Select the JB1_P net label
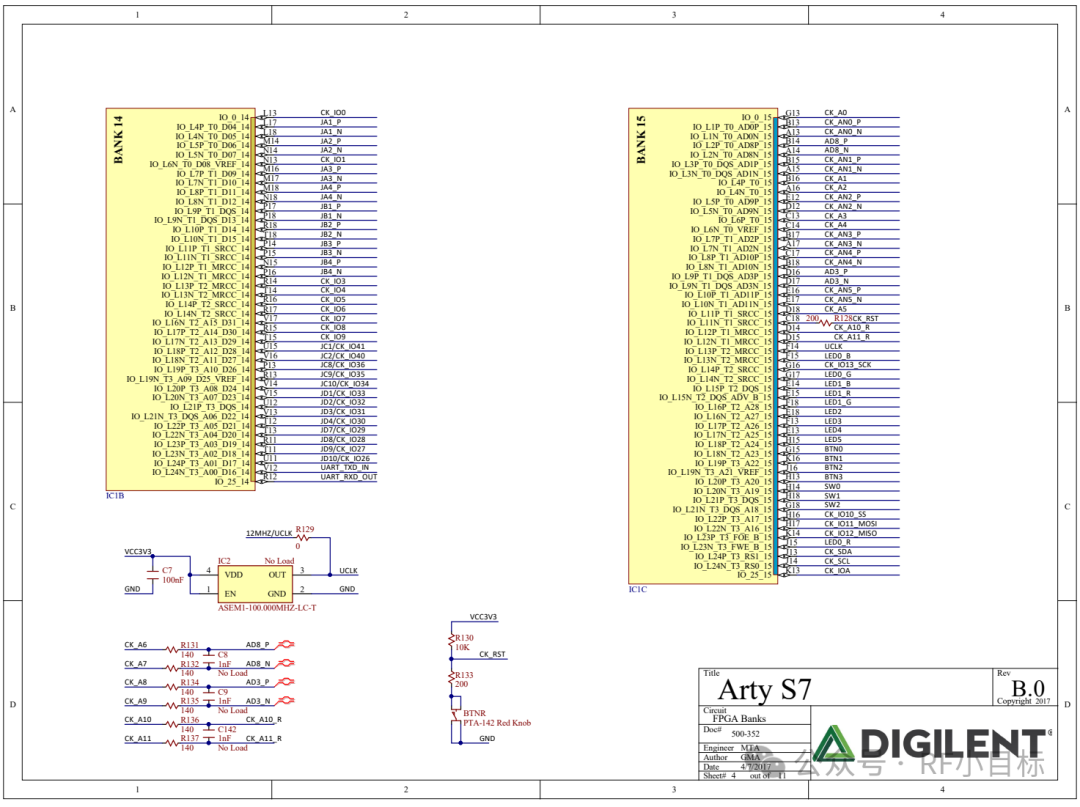The width and height of the screenshot is (1080, 807). (331, 206)
